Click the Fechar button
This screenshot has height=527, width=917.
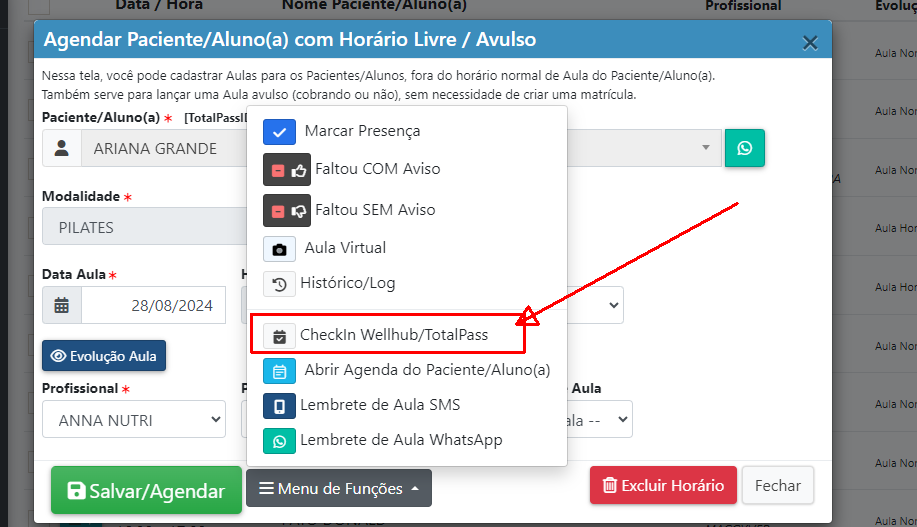778,485
